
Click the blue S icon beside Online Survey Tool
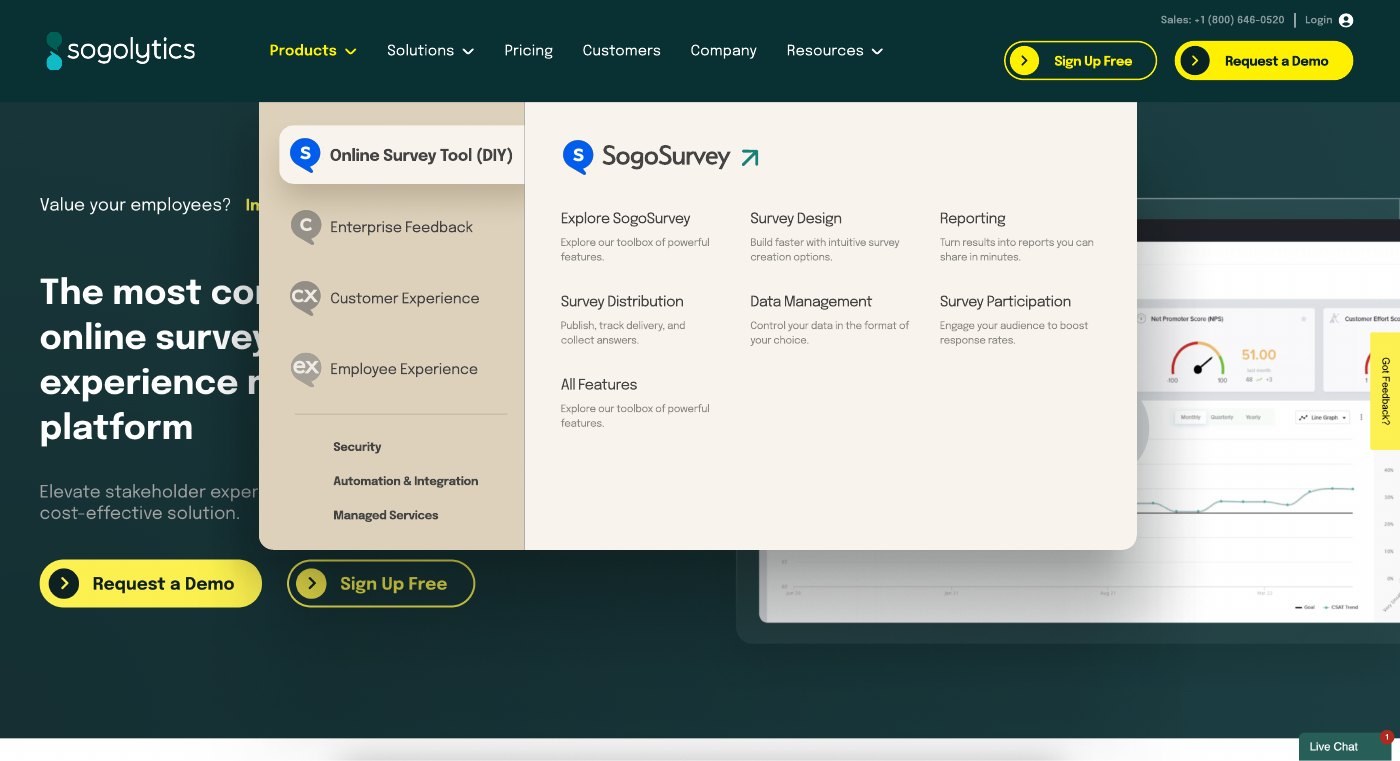pyautogui.click(x=305, y=155)
